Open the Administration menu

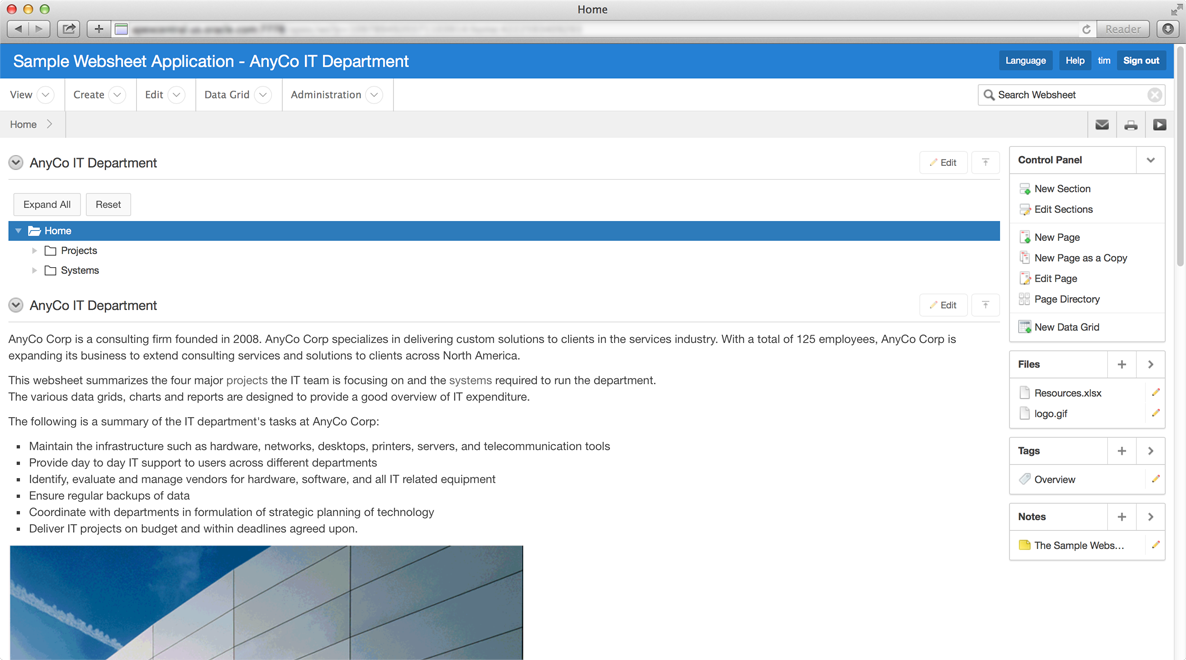pos(335,95)
